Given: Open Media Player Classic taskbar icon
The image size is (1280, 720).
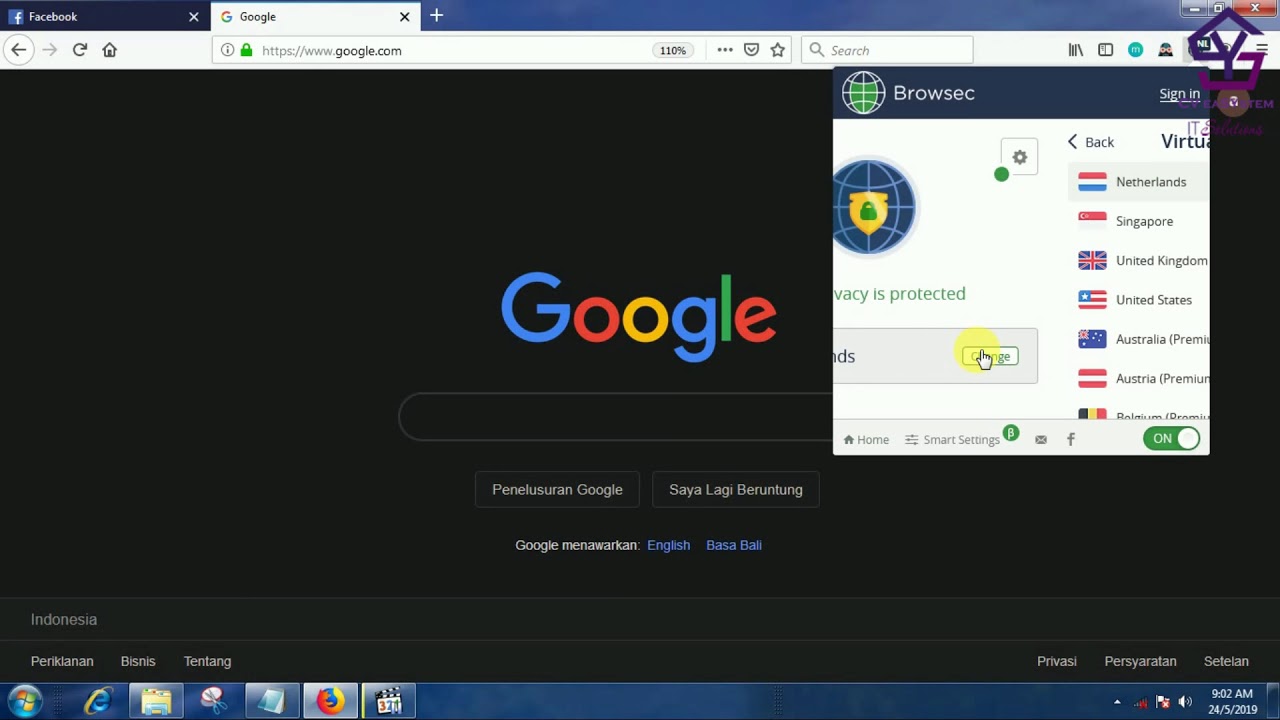Looking at the screenshot, I should tap(388, 701).
